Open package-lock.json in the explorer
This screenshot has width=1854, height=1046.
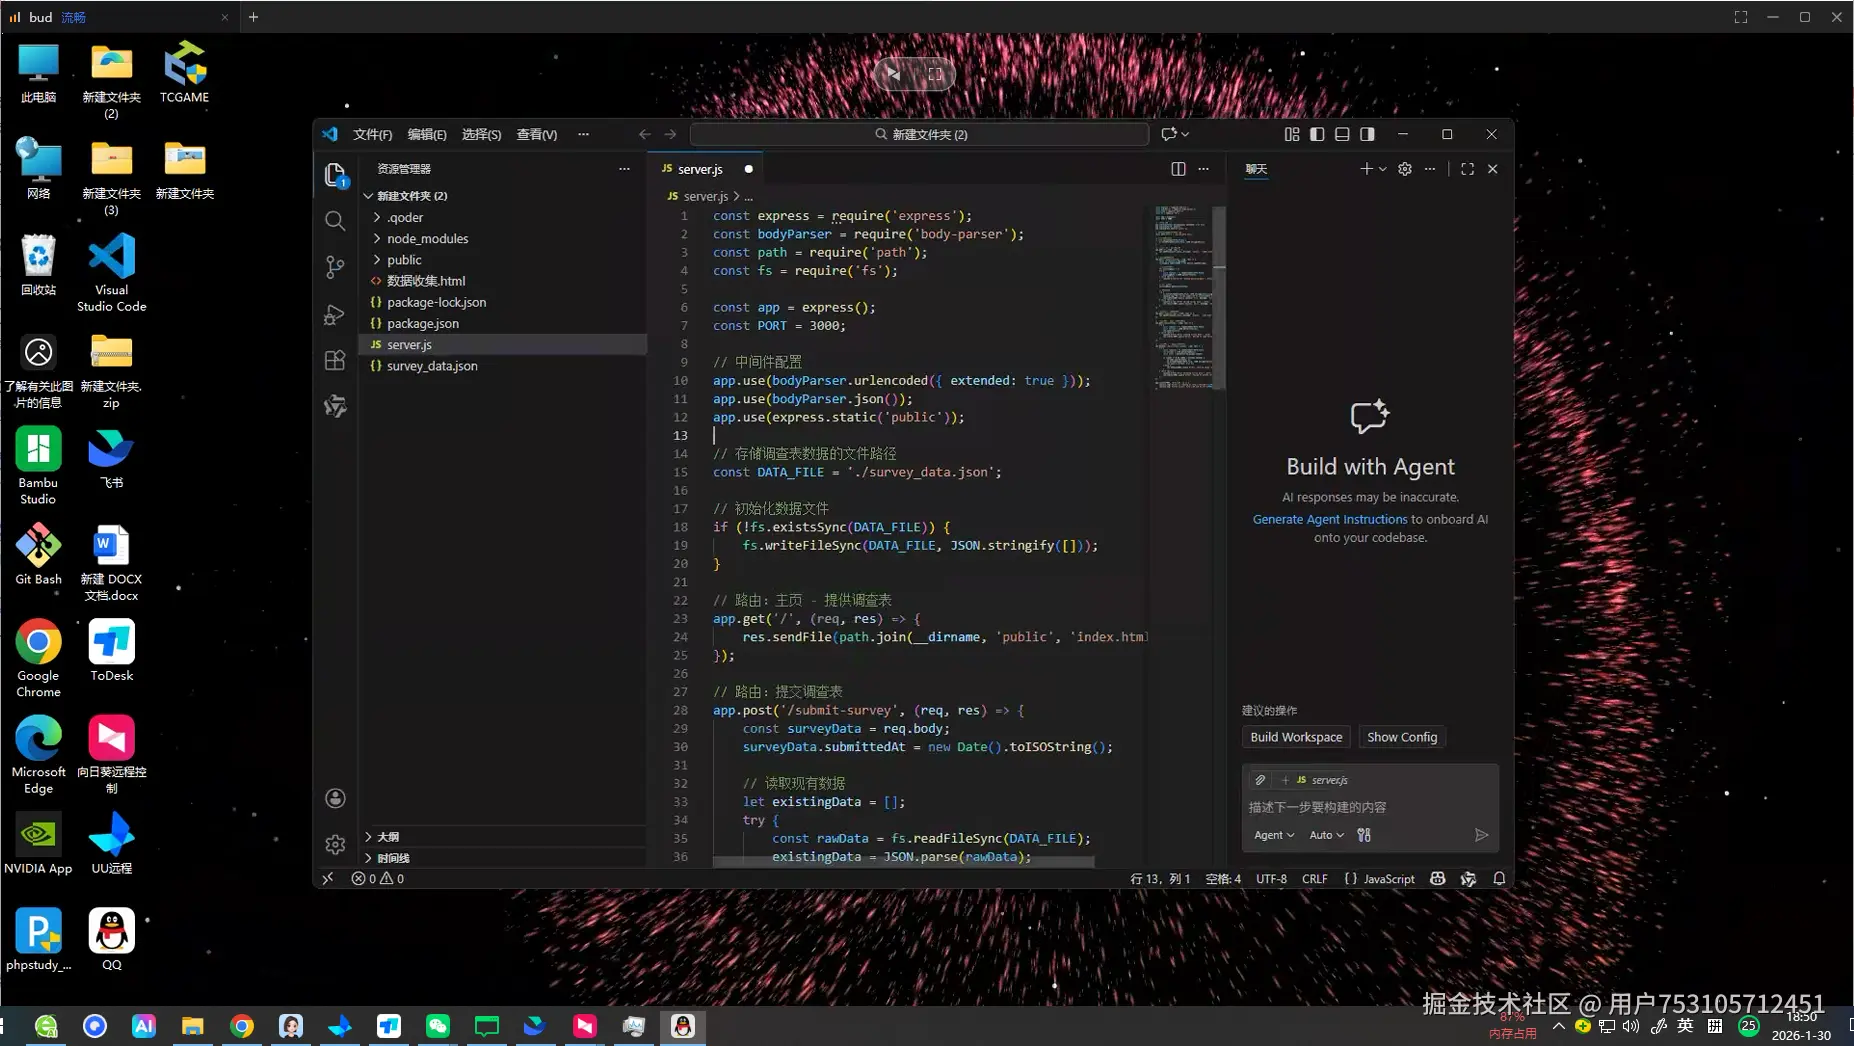[x=503, y=302]
